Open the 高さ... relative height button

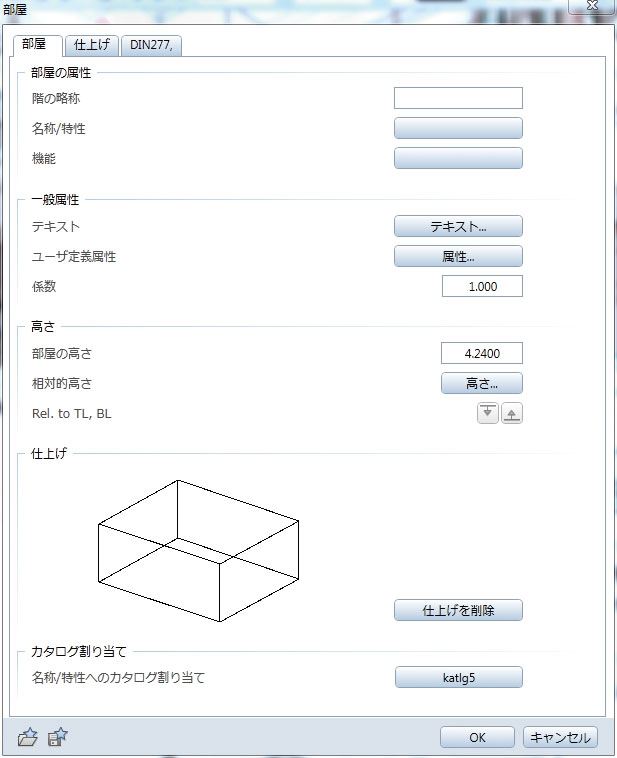tap(482, 383)
